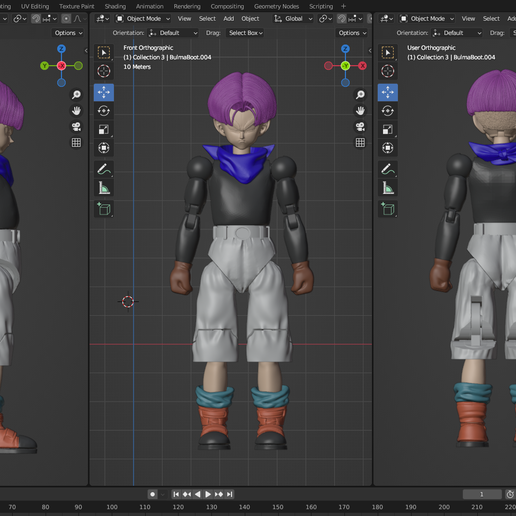Select the Cursor tool in Front Orthographic viewport

tap(104, 71)
